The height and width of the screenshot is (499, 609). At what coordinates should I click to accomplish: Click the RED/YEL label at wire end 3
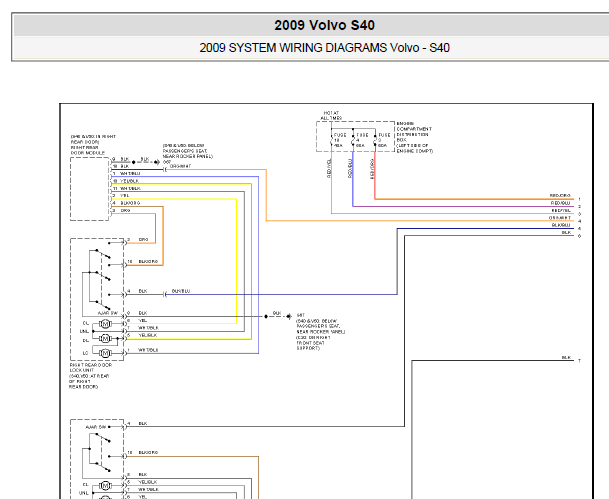point(561,210)
